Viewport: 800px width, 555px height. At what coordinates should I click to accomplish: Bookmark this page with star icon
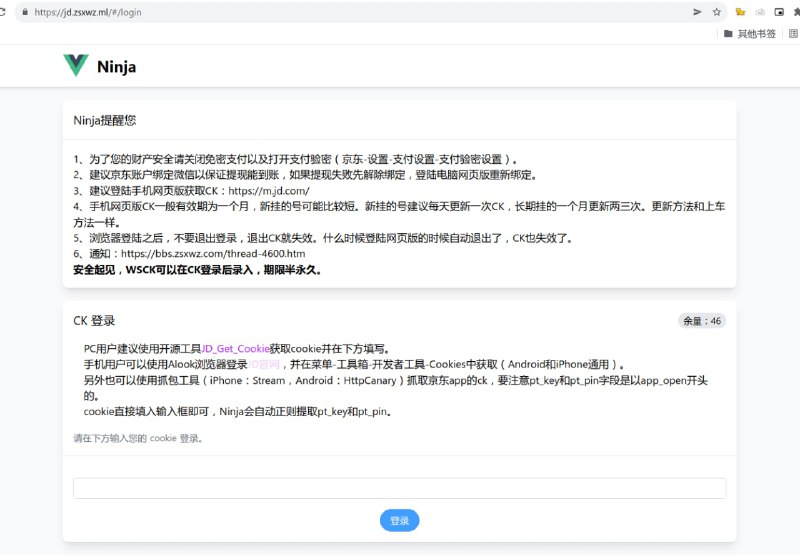click(x=717, y=12)
